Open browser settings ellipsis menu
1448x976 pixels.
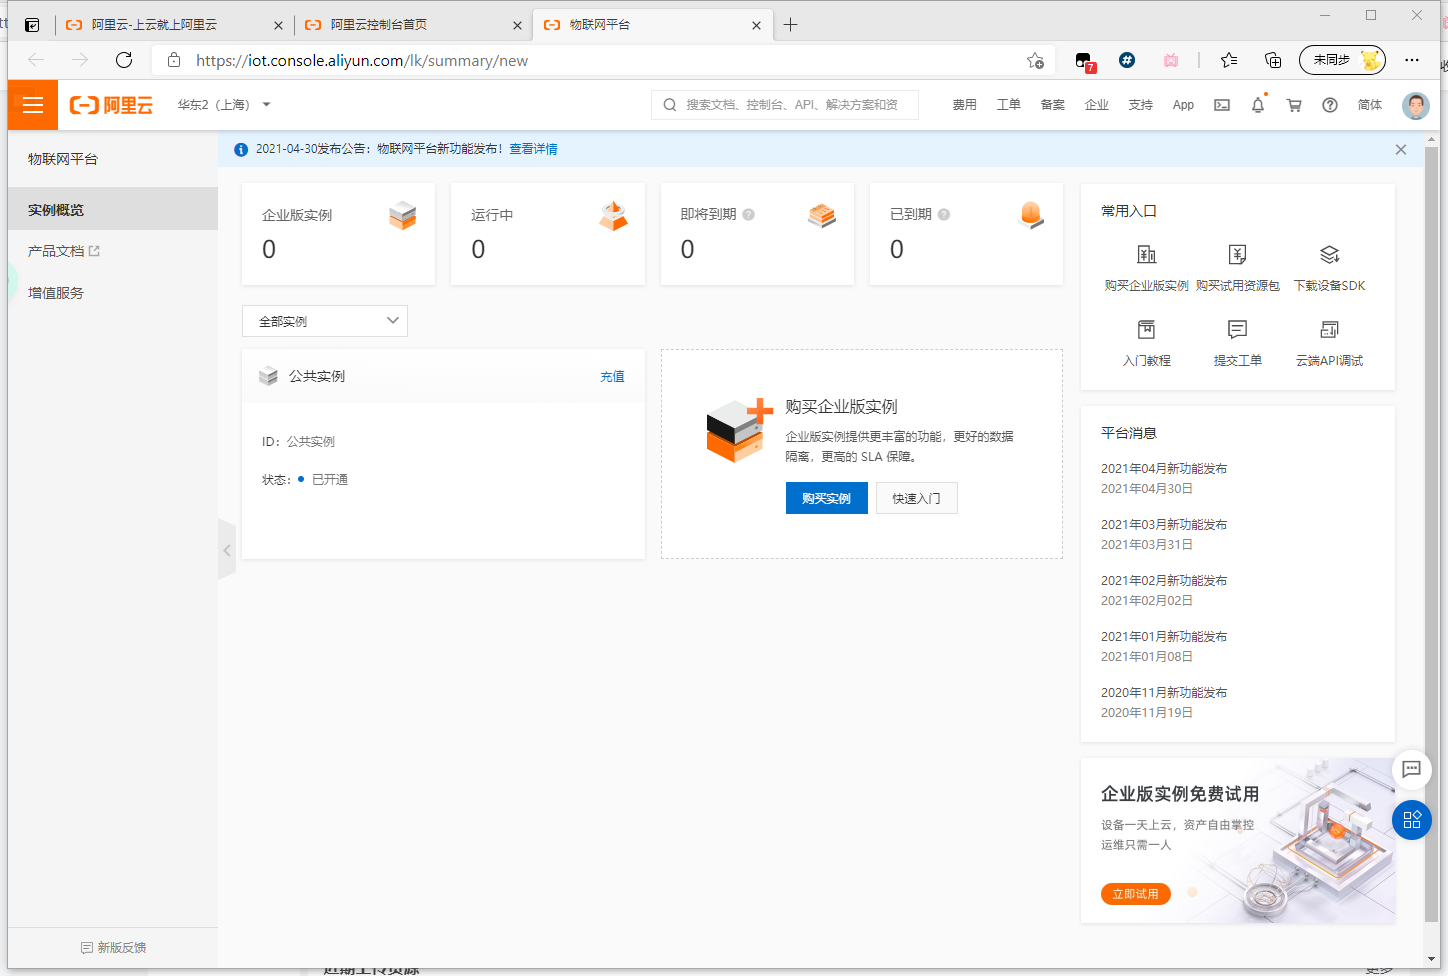[x=1412, y=60]
